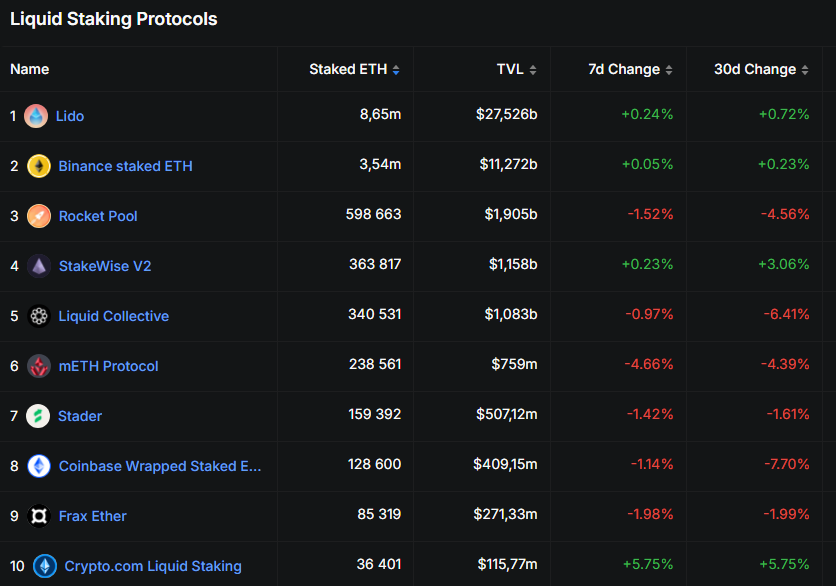Open the Crypto.com Liquid Staking link
Image resolution: width=836 pixels, height=586 pixels.
click(153, 566)
